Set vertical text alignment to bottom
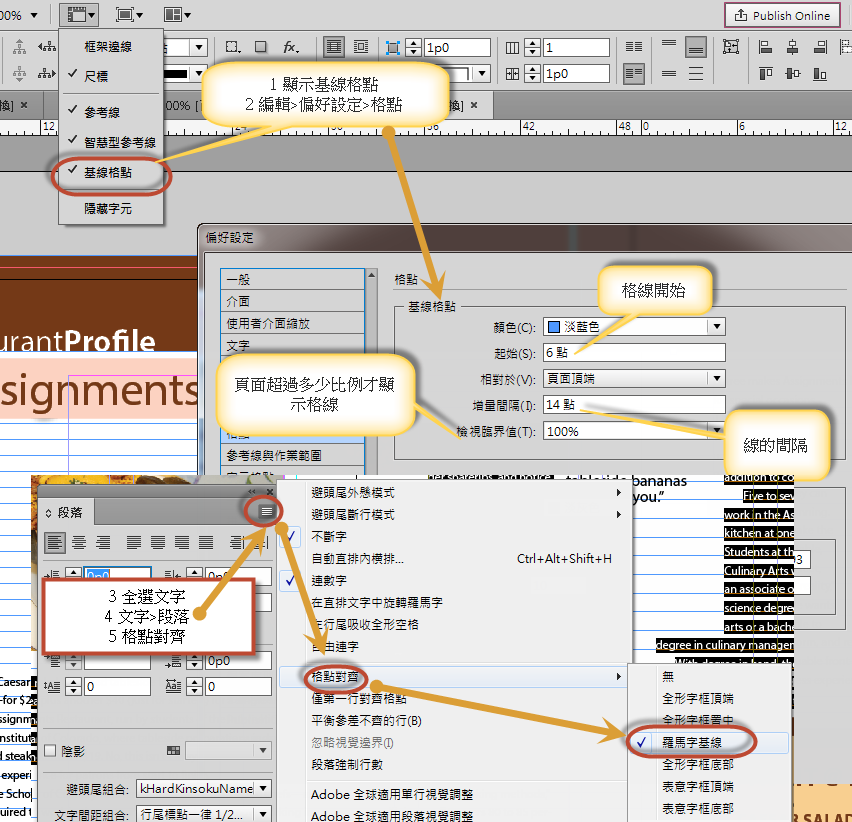852x822 pixels. point(696,47)
